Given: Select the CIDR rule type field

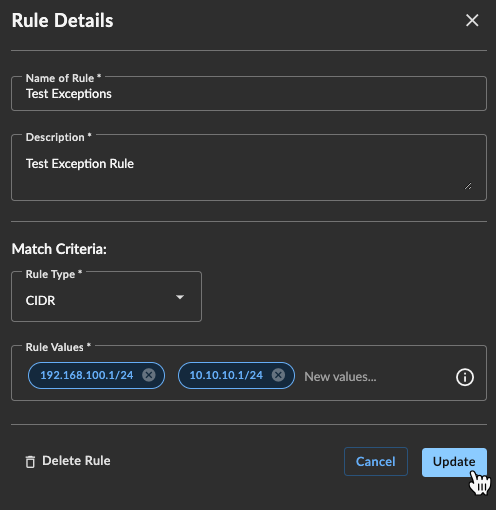Looking at the screenshot, I should (x=106, y=297).
